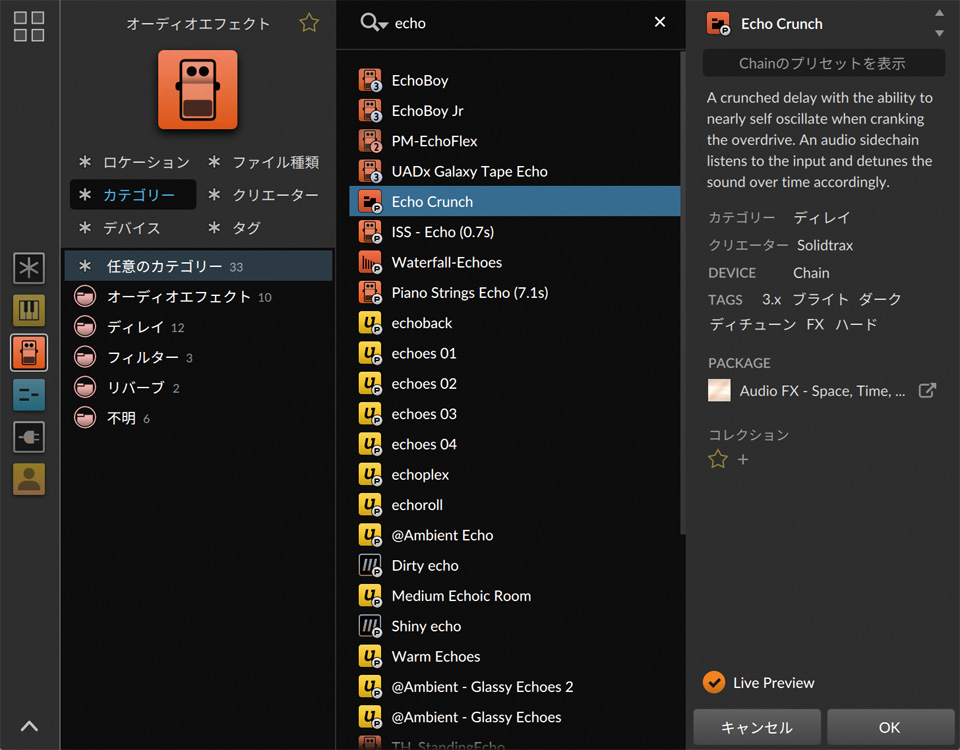This screenshot has height=750, width=960.
Task: Click the large orange pedal device image
Action: [198, 90]
